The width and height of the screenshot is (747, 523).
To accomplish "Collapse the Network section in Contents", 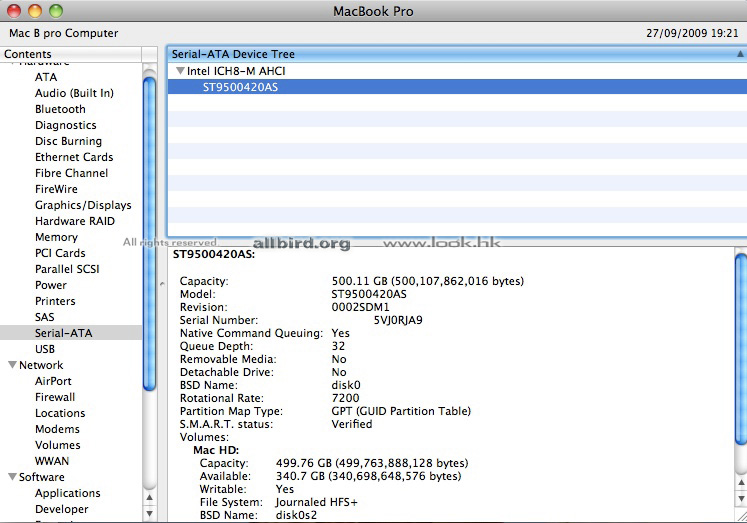I will tap(11, 365).
